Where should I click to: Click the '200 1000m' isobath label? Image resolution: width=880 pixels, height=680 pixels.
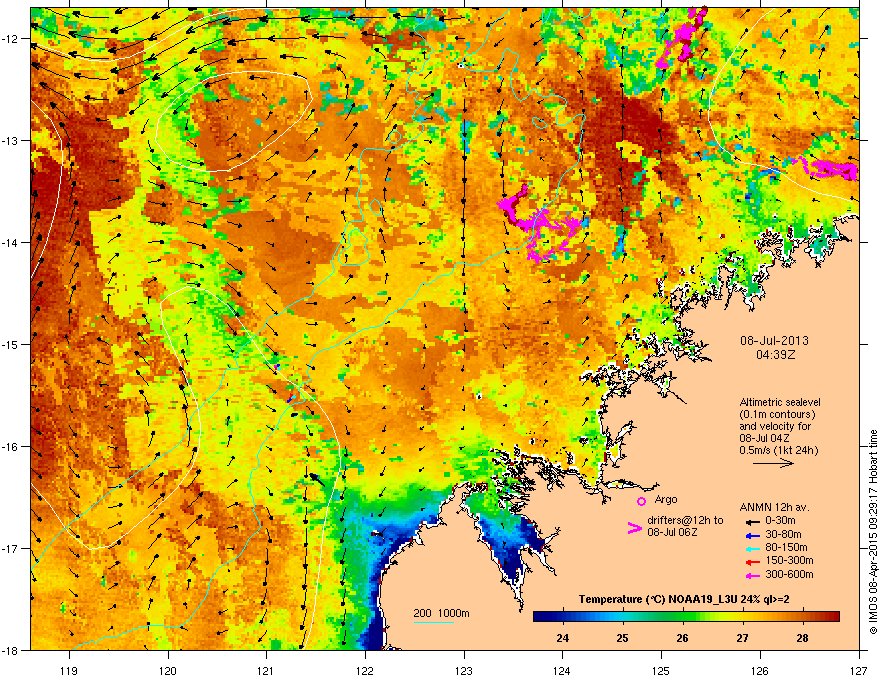pyautogui.click(x=441, y=613)
